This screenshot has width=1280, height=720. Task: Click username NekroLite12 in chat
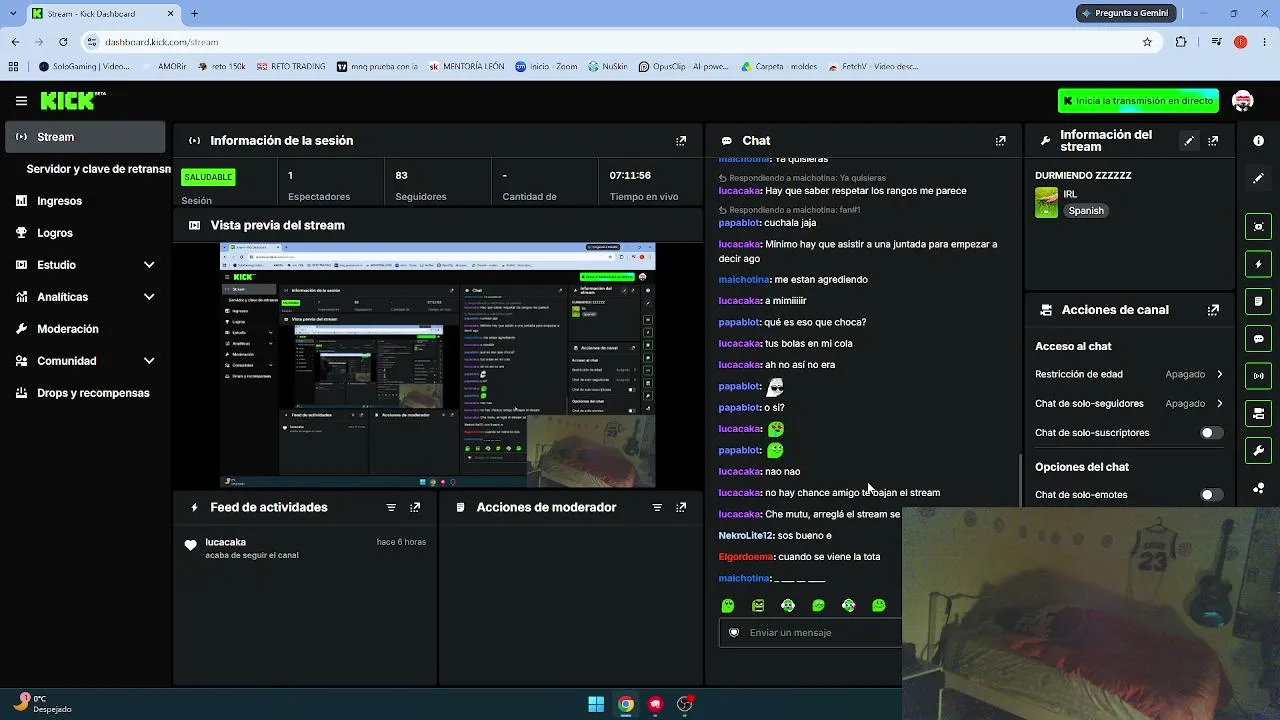746,536
